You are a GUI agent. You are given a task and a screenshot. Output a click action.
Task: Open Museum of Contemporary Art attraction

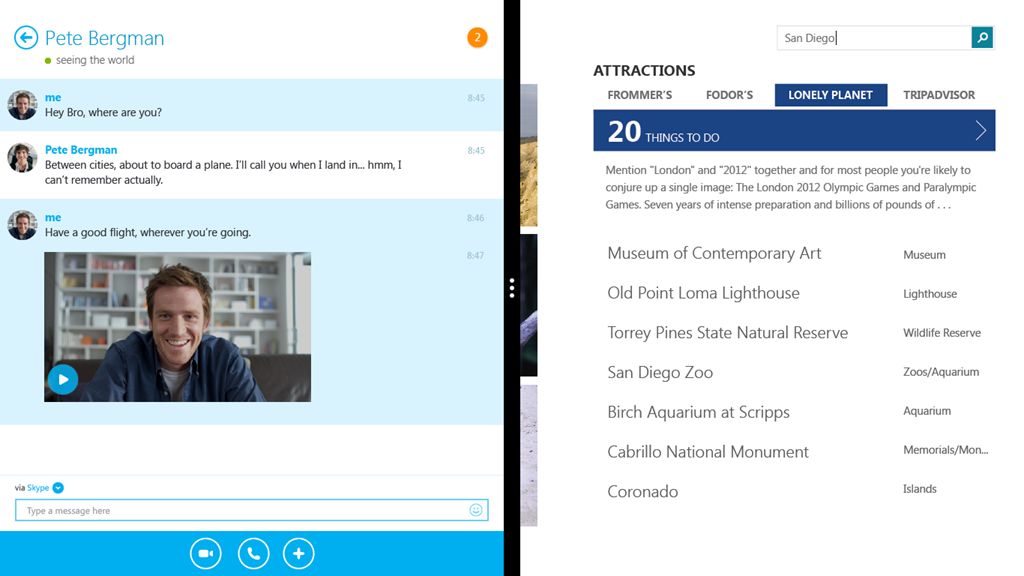click(x=714, y=253)
